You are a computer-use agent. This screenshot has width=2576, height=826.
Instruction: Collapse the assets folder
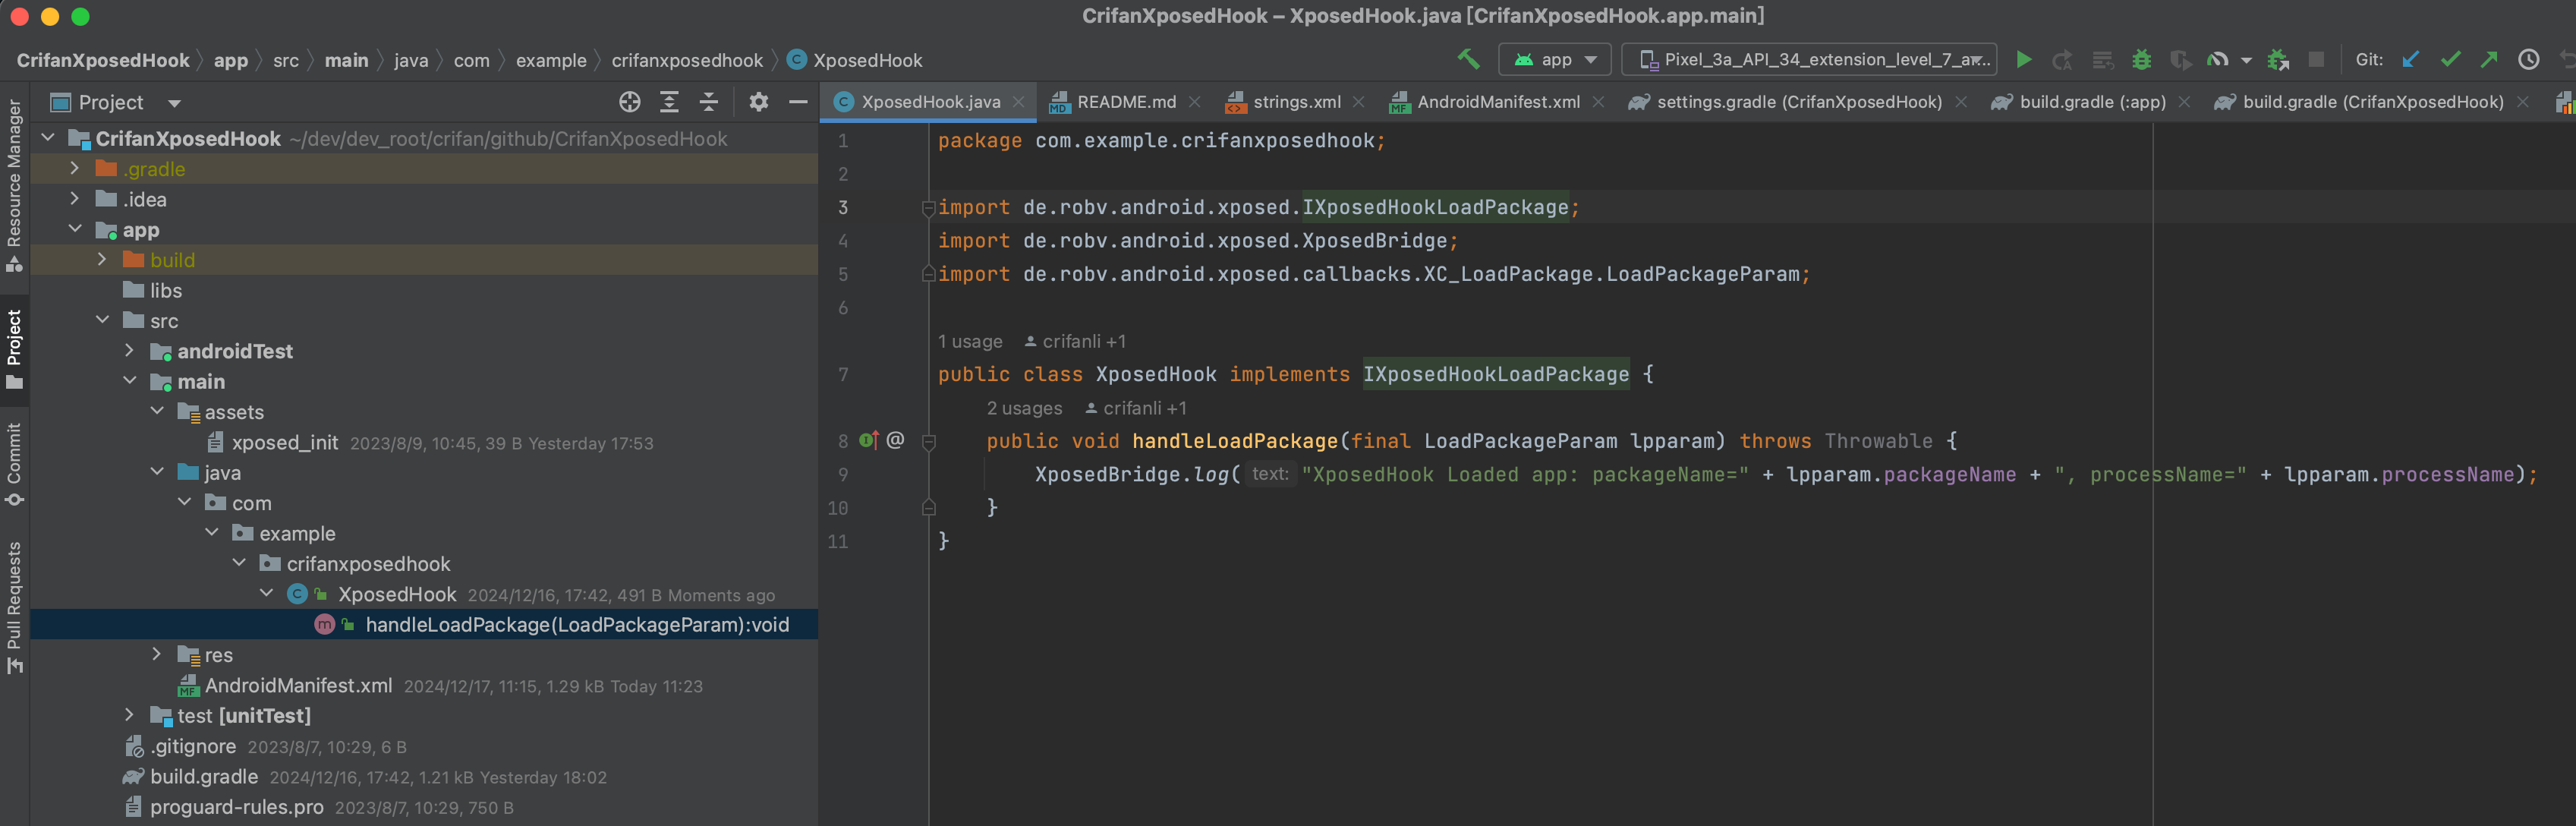(x=157, y=411)
